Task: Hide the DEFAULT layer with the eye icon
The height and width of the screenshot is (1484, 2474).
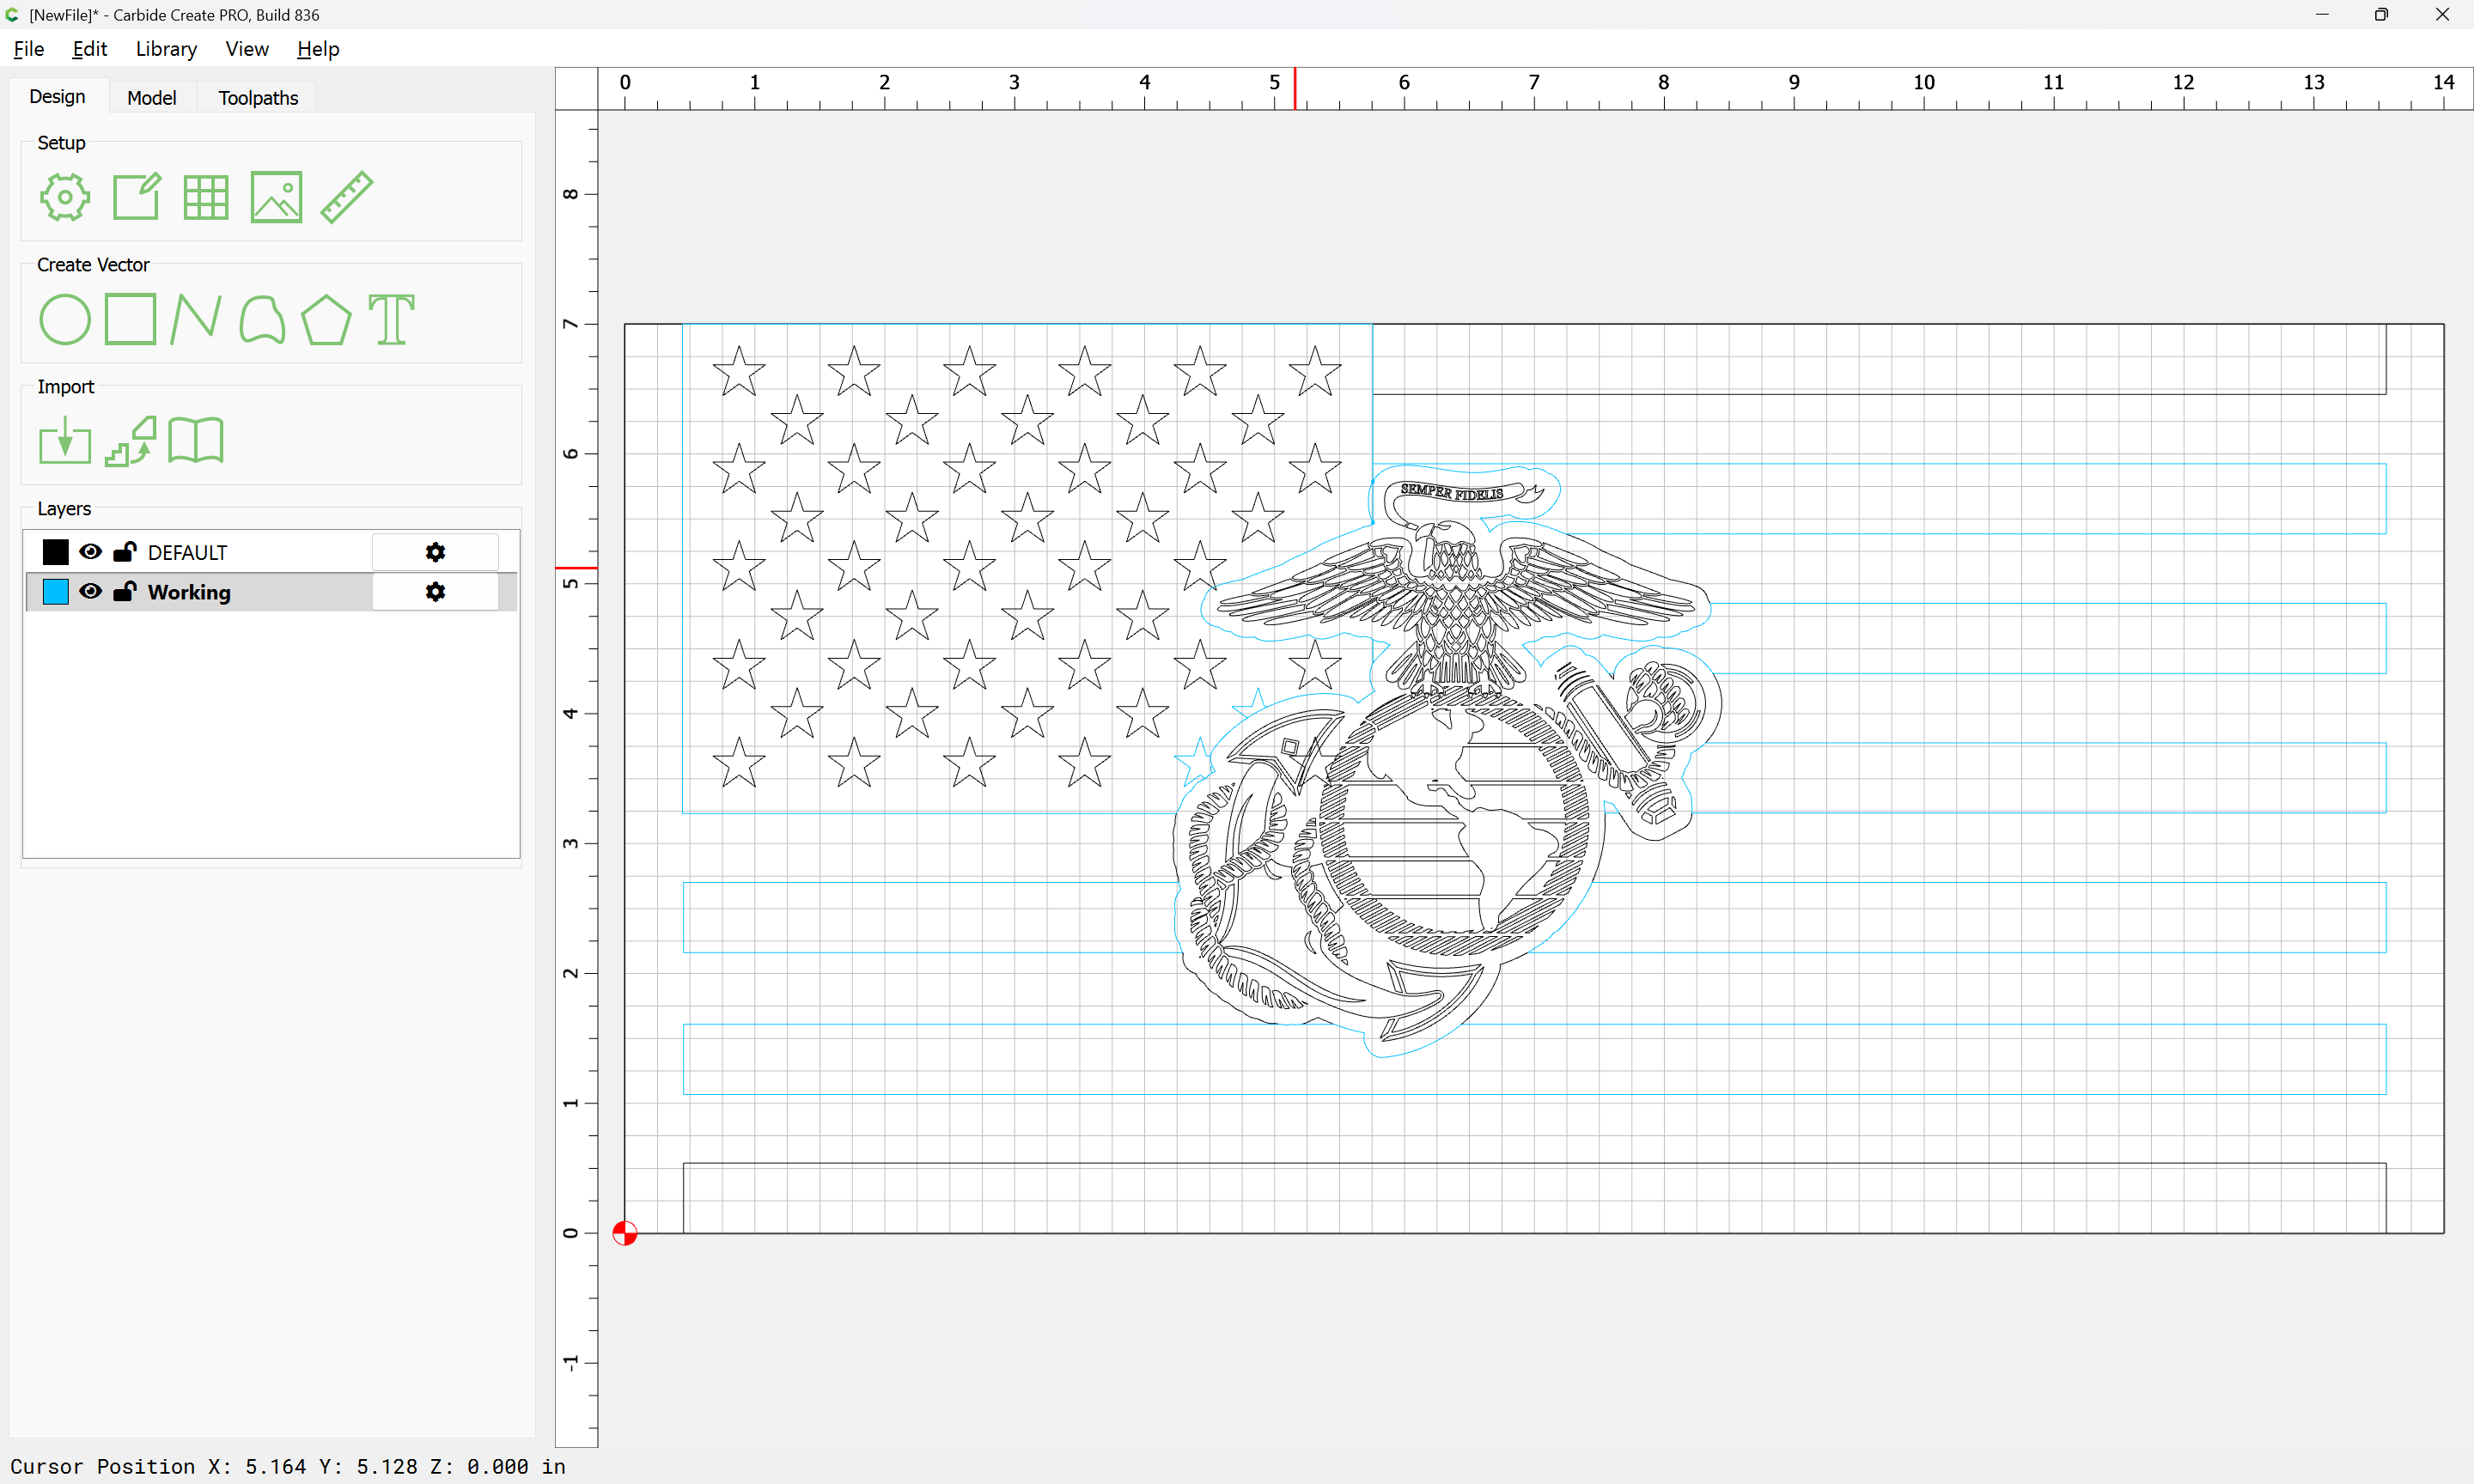Action: 90,552
